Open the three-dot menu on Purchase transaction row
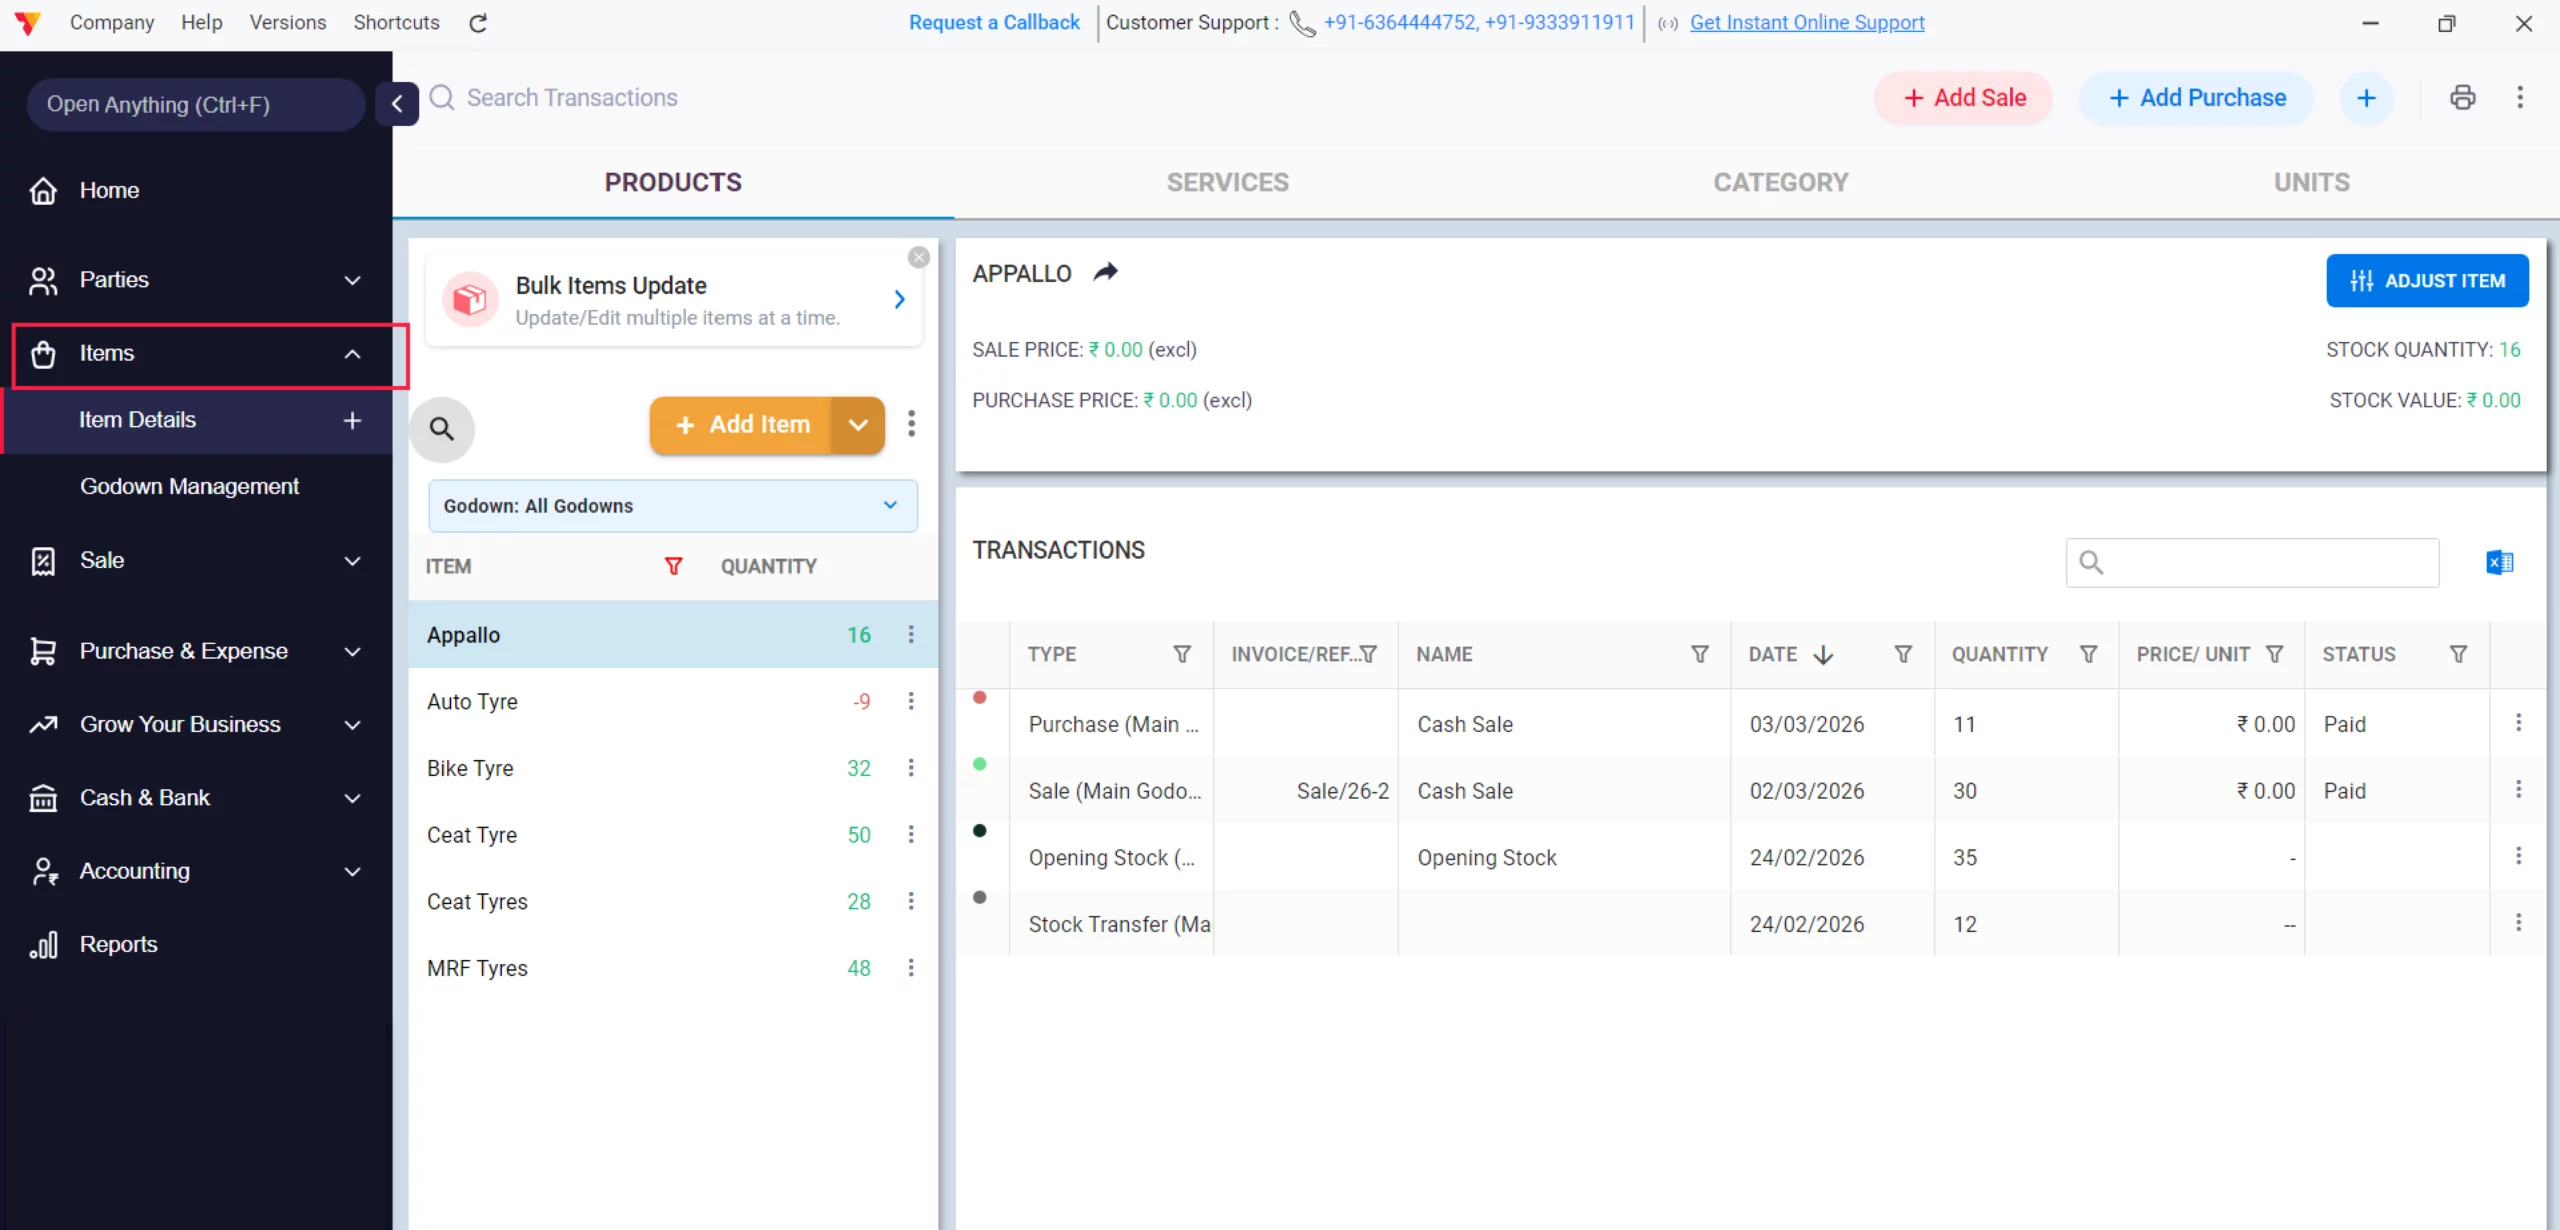 (x=2519, y=723)
